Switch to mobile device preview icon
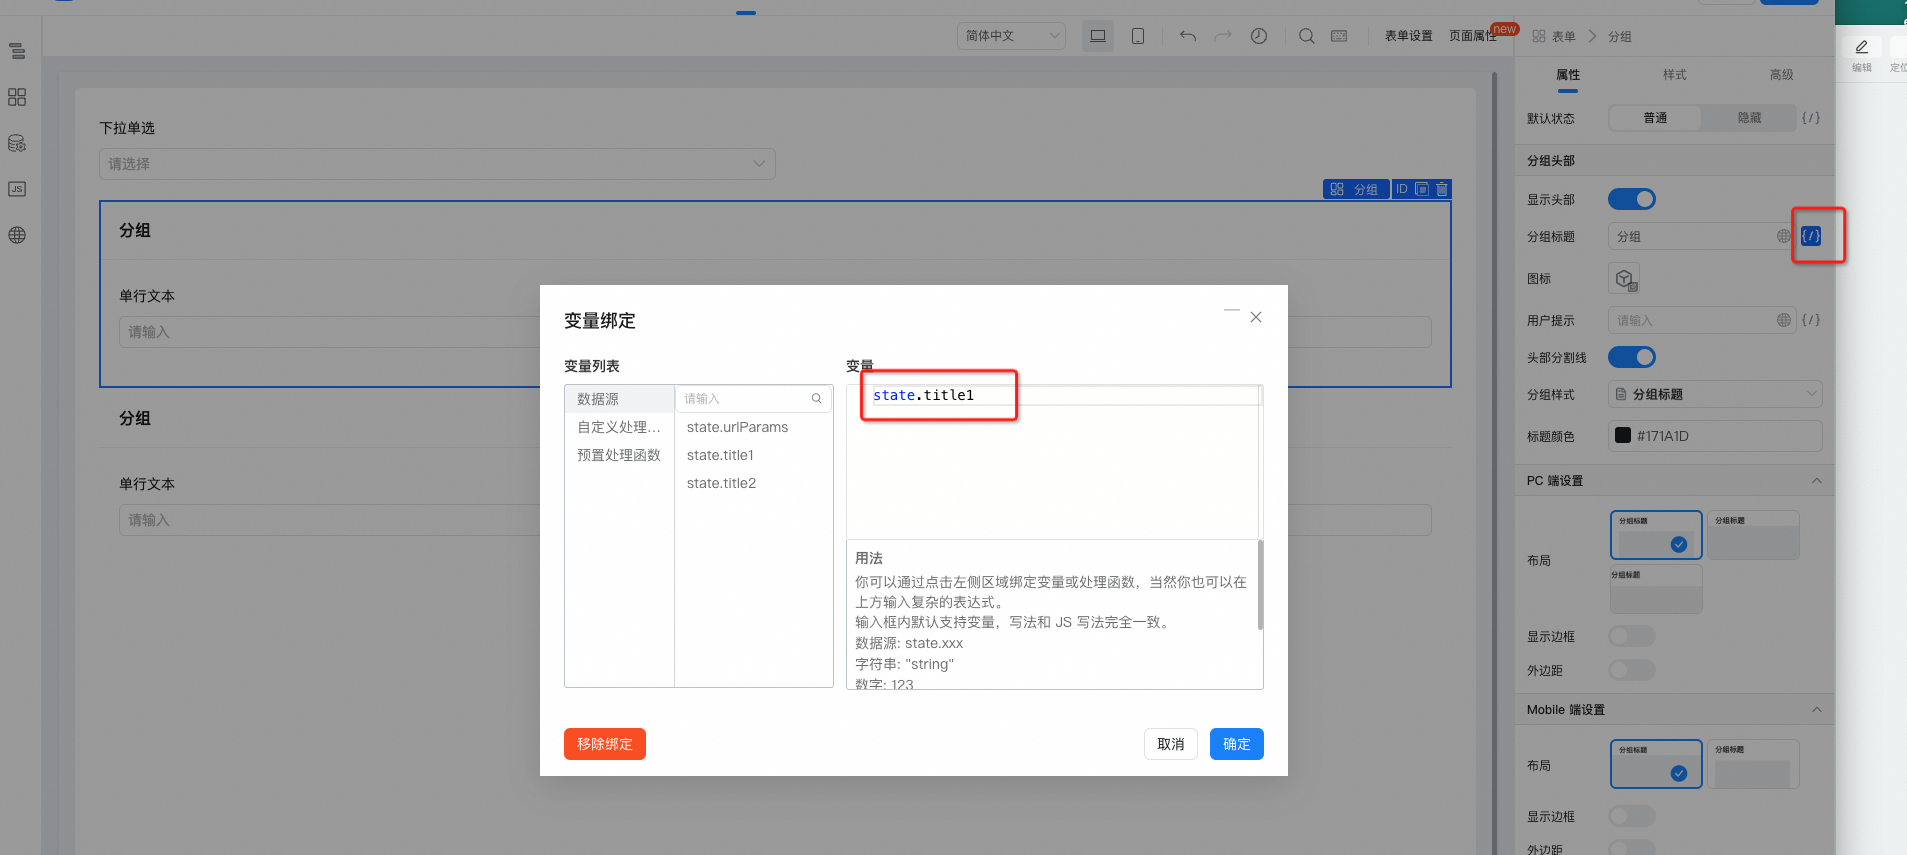The height and width of the screenshot is (855, 1907). 1138,36
